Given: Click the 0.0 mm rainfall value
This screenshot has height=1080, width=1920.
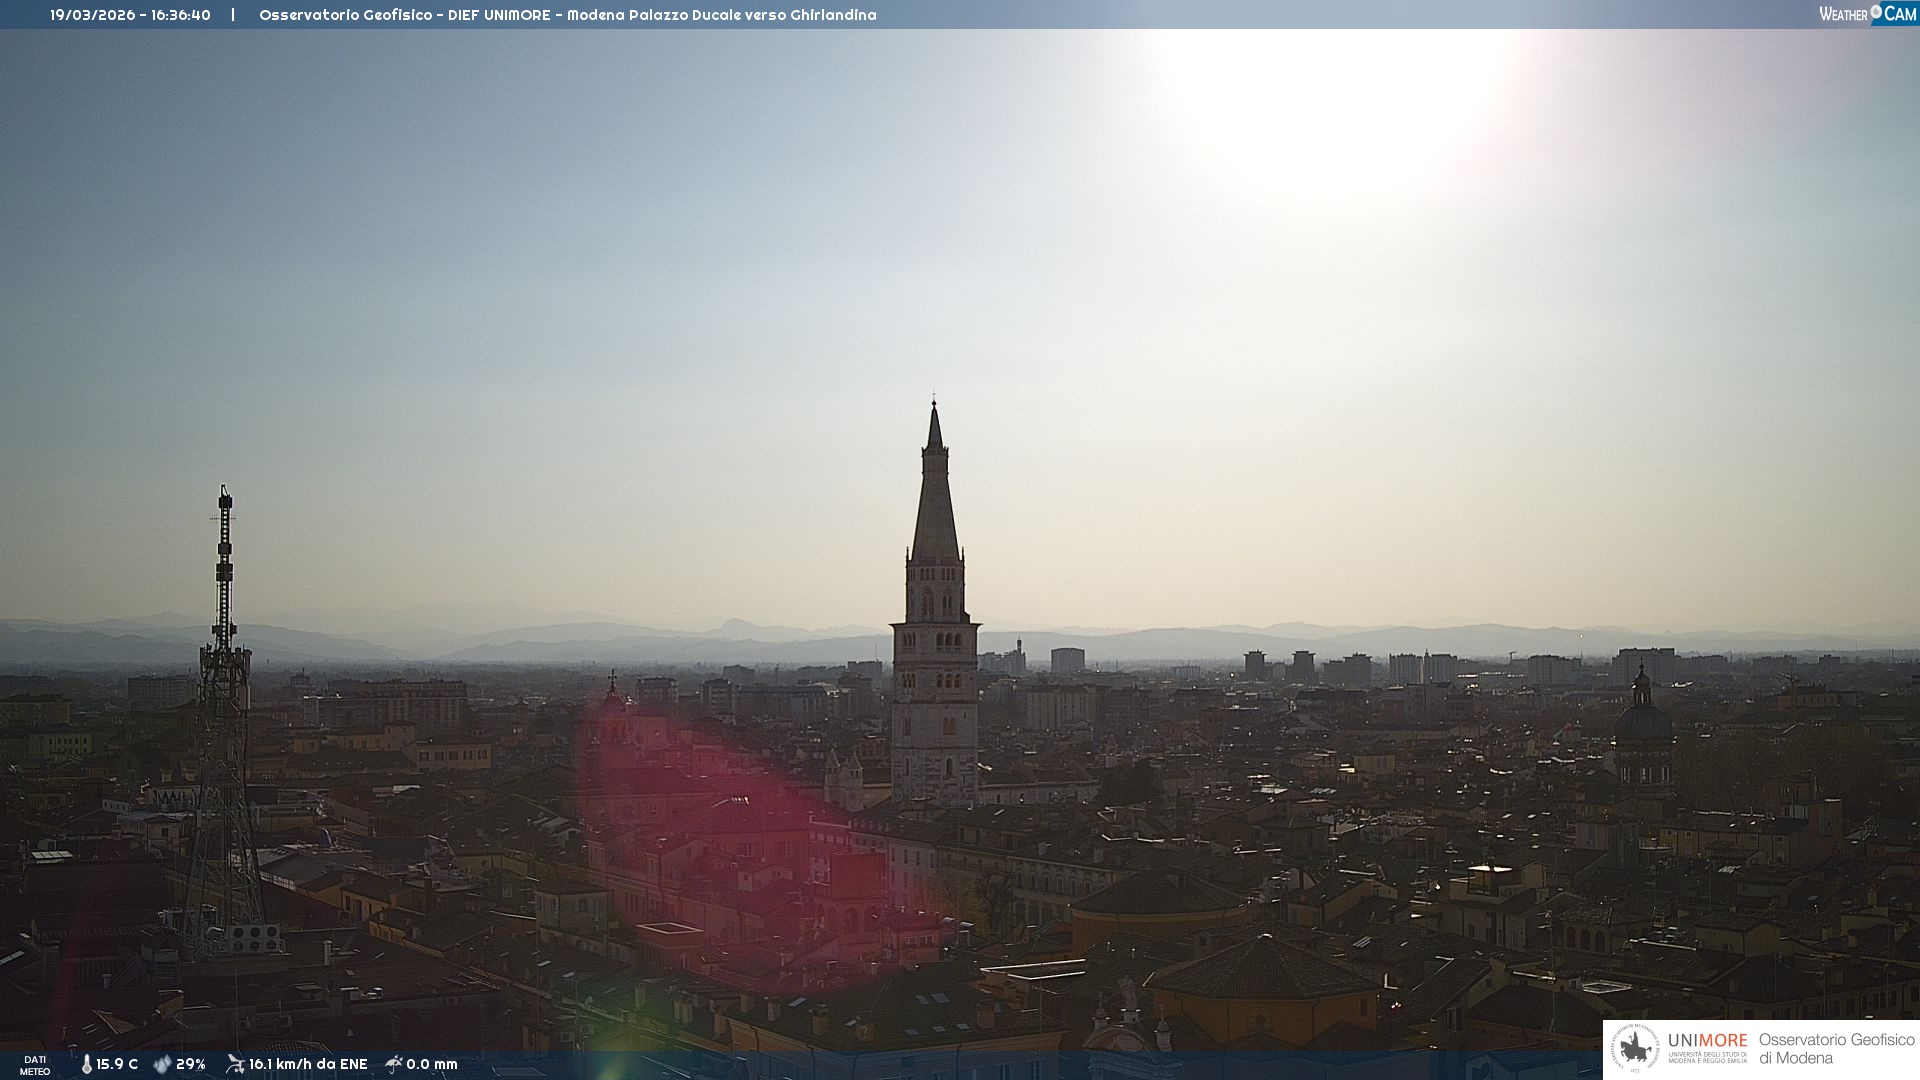Looking at the screenshot, I should tap(432, 1064).
